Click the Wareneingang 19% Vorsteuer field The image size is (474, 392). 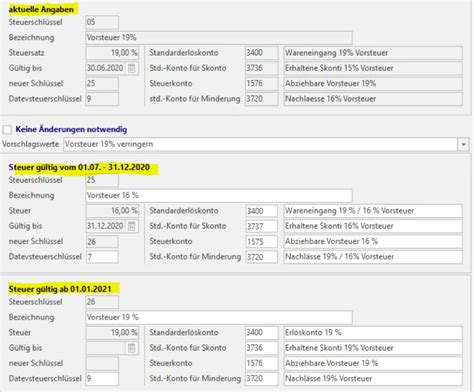(x=373, y=53)
